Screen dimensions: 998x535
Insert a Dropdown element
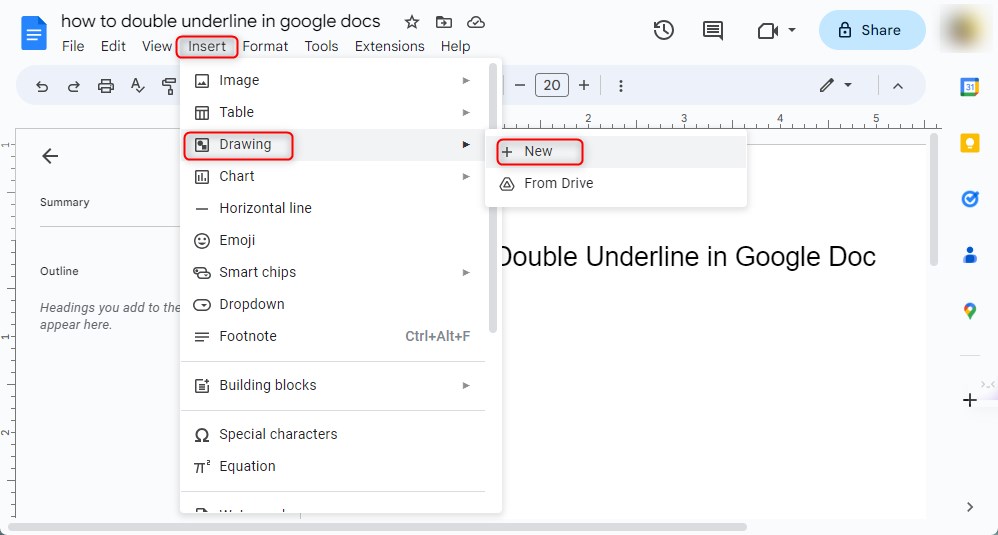coord(333,305)
